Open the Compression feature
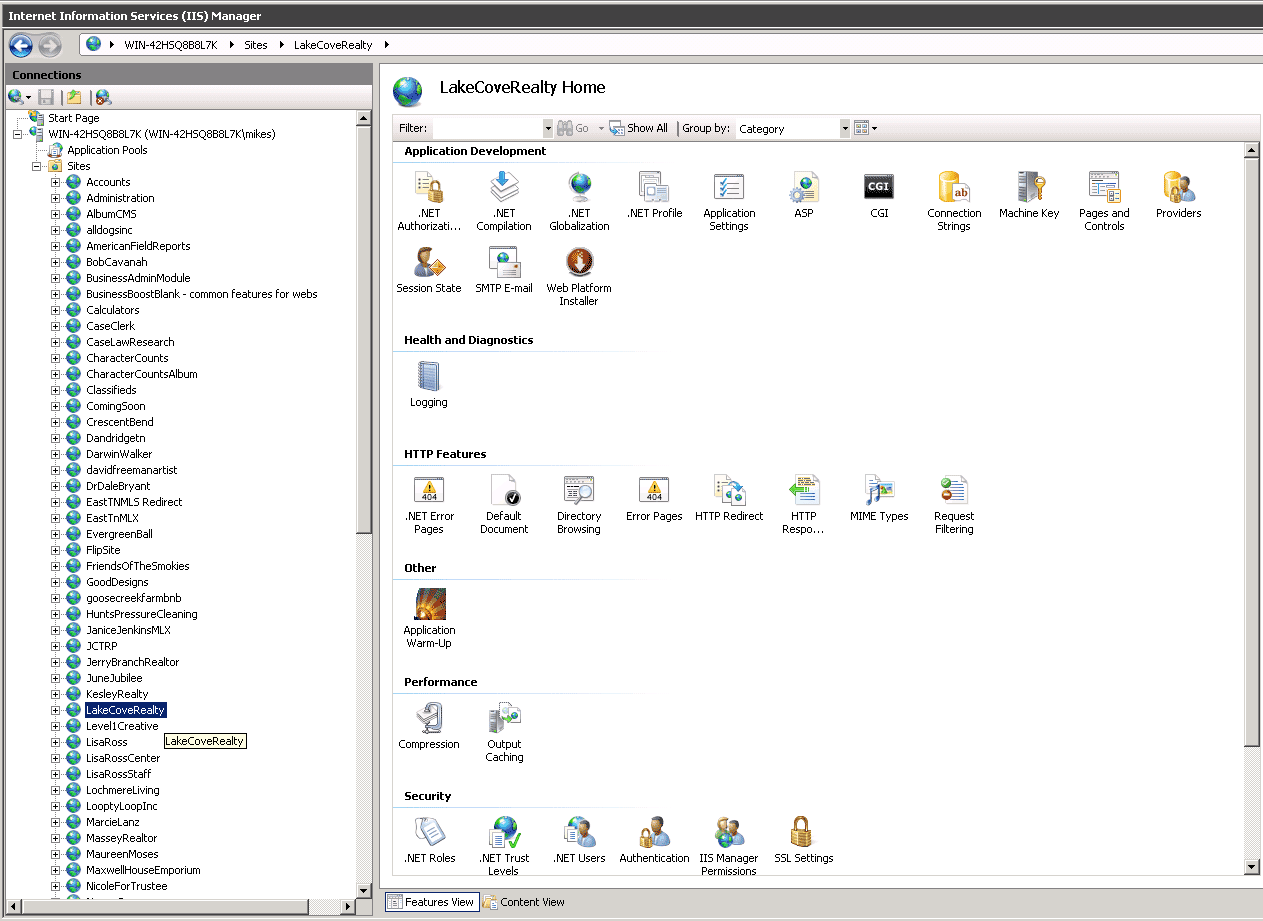 tap(429, 726)
